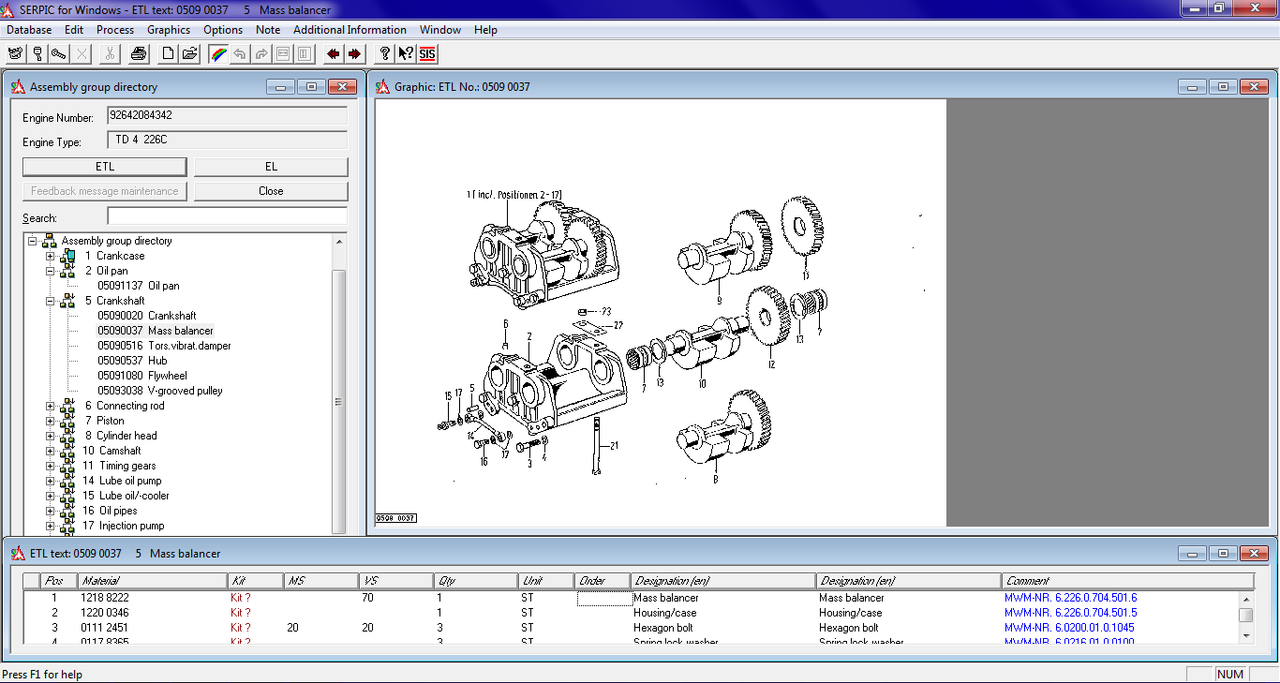This screenshot has height=683, width=1280.
Task: Click the Crankshaft group tree icon
Action: pyautogui.click(x=68, y=301)
